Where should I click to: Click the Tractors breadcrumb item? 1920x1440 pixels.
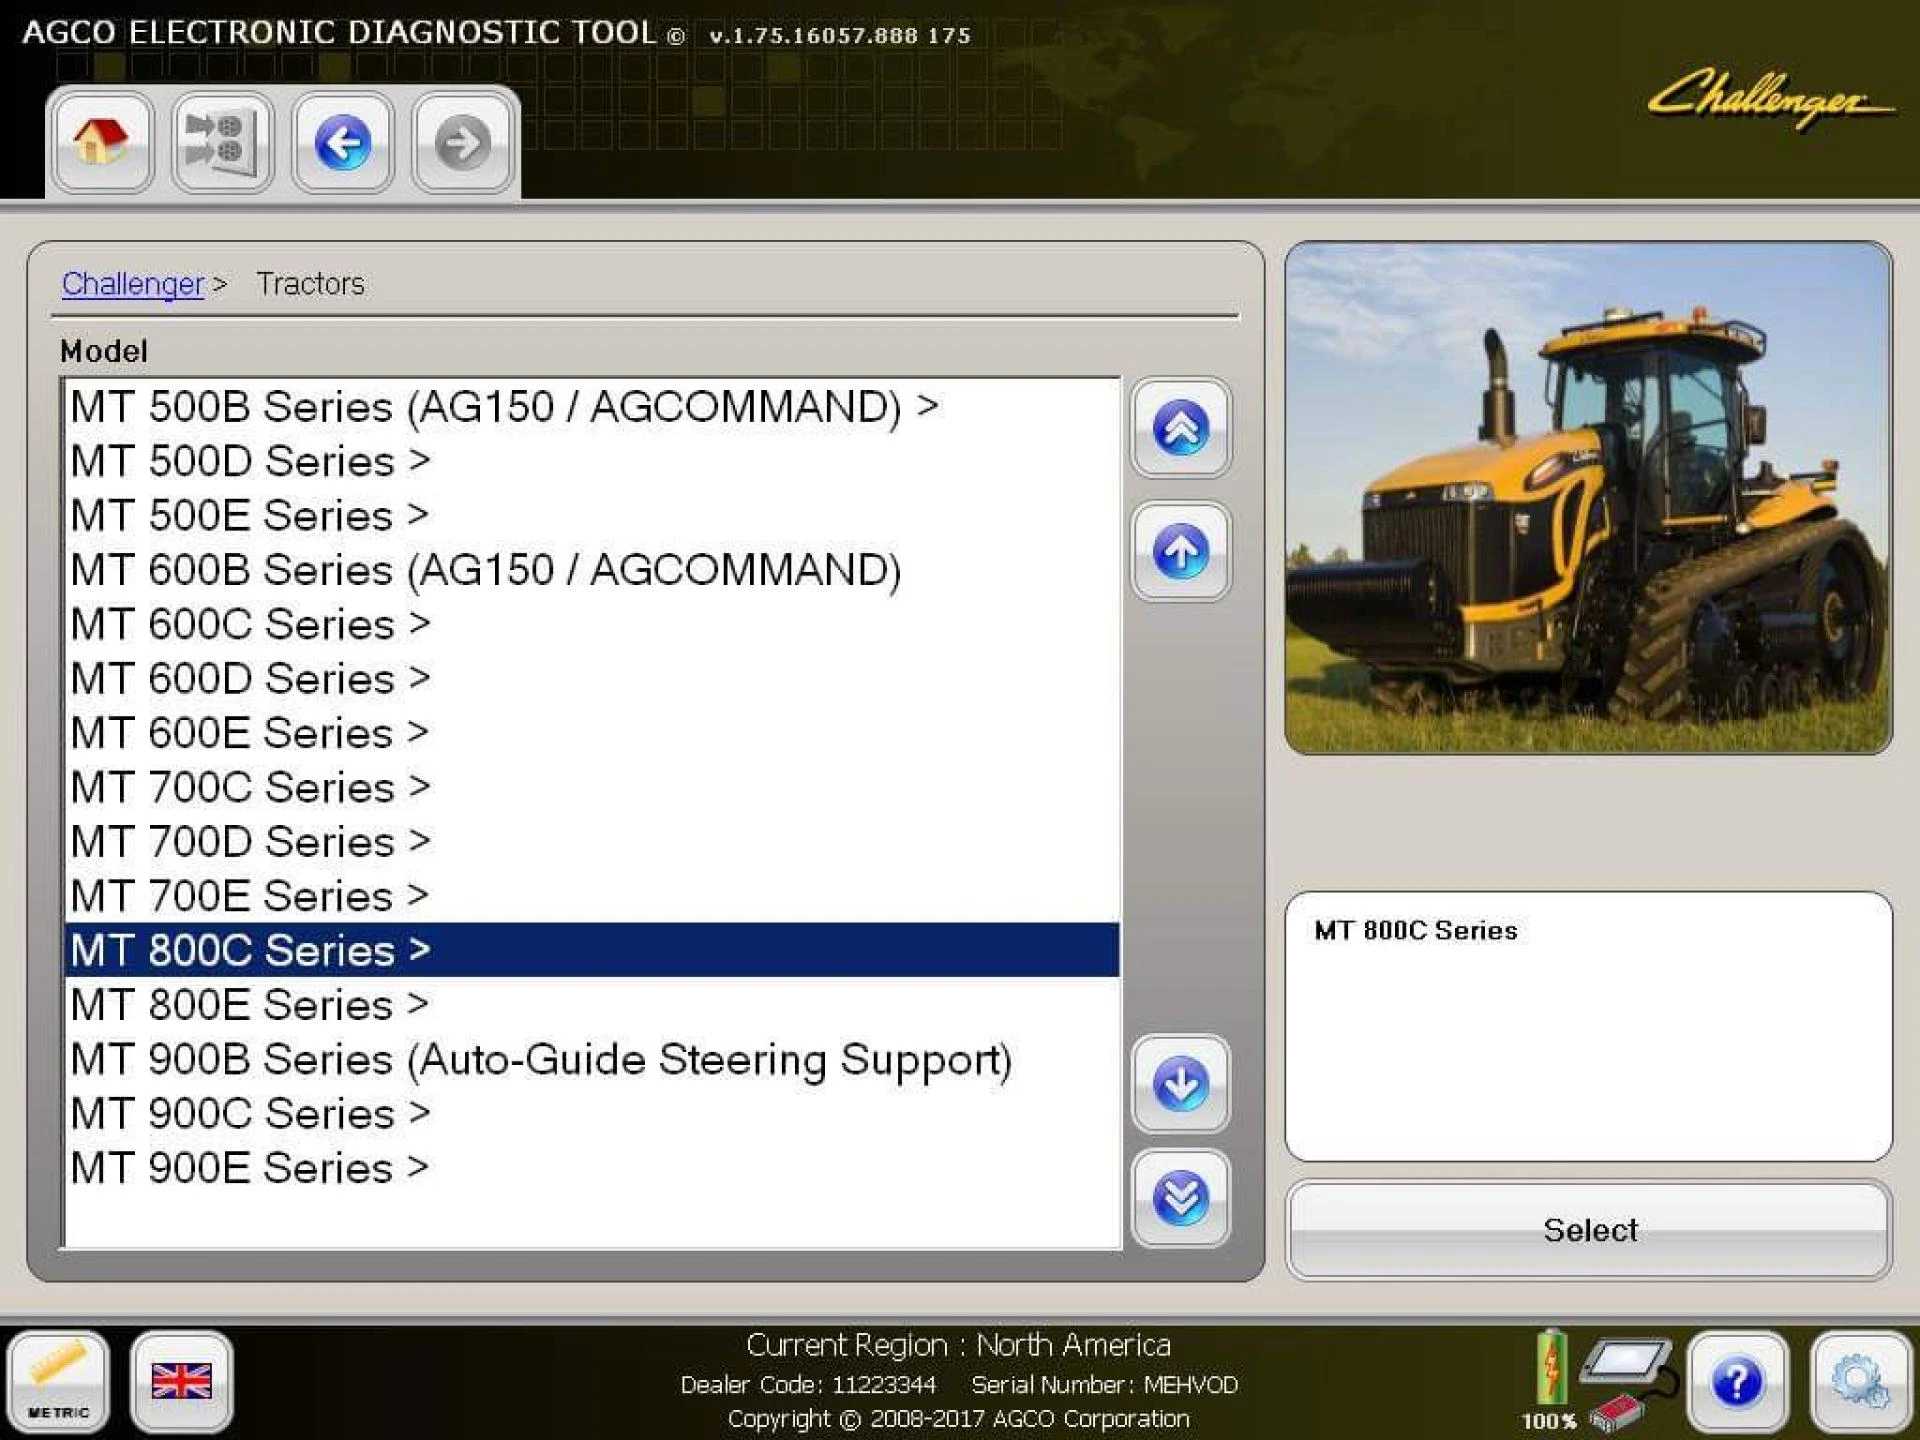[311, 283]
